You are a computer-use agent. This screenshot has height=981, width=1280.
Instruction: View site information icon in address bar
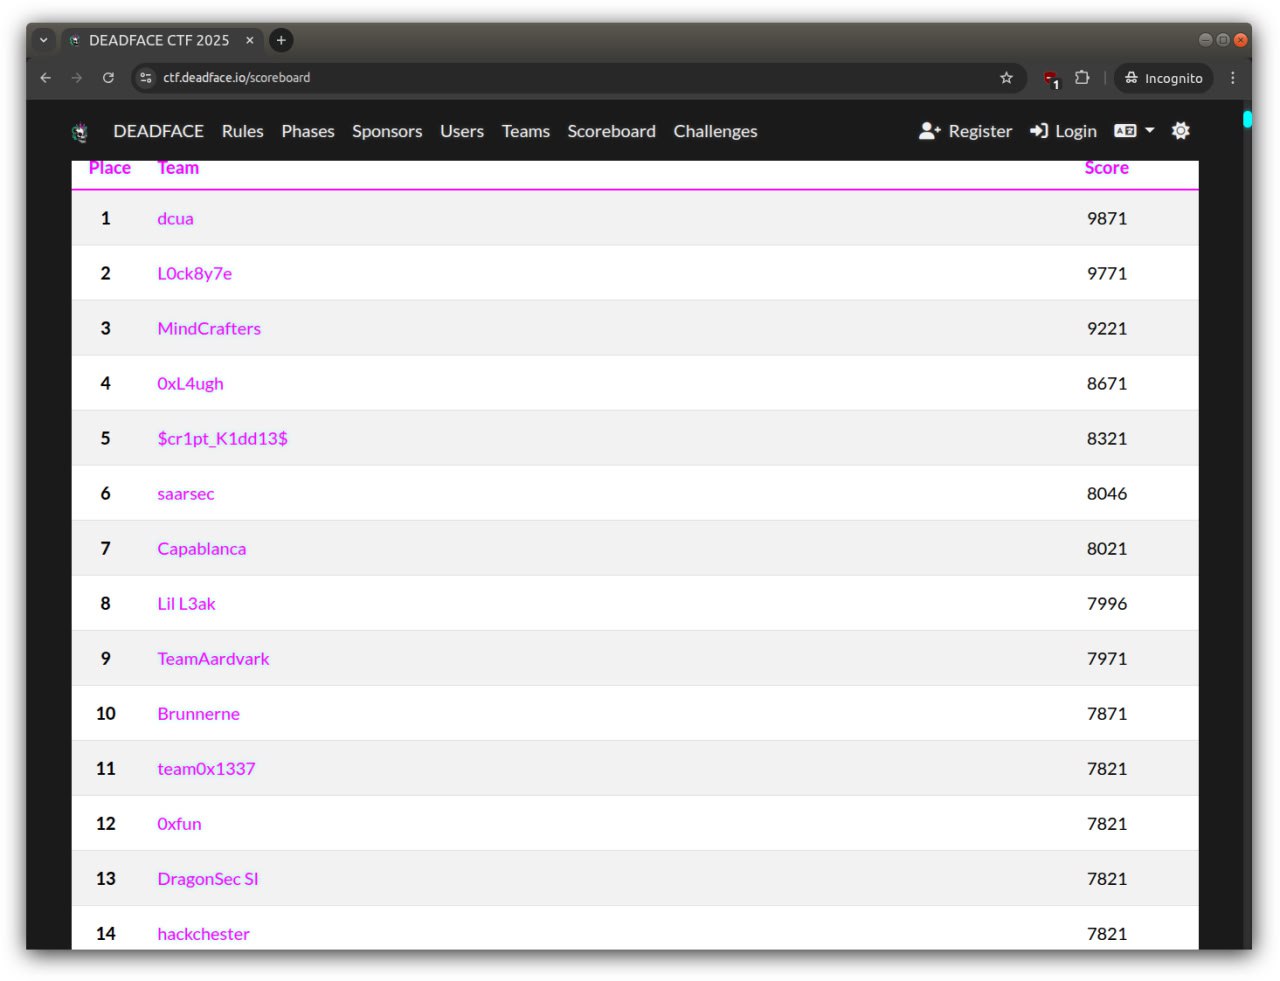(x=146, y=78)
